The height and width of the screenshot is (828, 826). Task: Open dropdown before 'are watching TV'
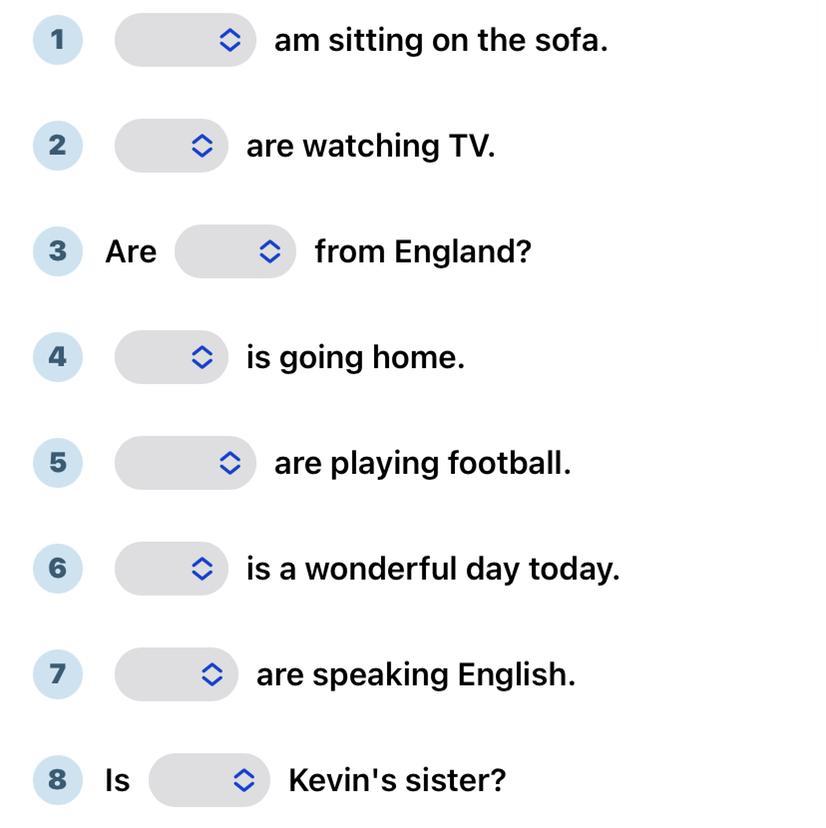coord(171,146)
